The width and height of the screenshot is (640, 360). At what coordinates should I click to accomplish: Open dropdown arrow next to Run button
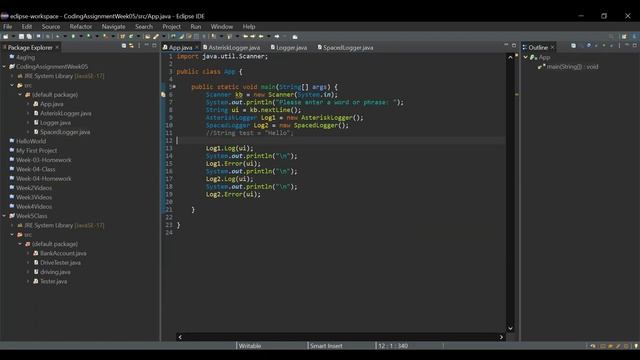point(81,36)
